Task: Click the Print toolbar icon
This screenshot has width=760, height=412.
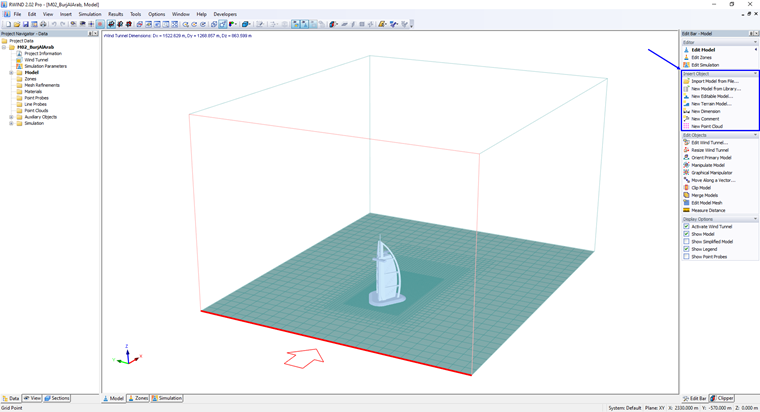Action: [x=43, y=24]
